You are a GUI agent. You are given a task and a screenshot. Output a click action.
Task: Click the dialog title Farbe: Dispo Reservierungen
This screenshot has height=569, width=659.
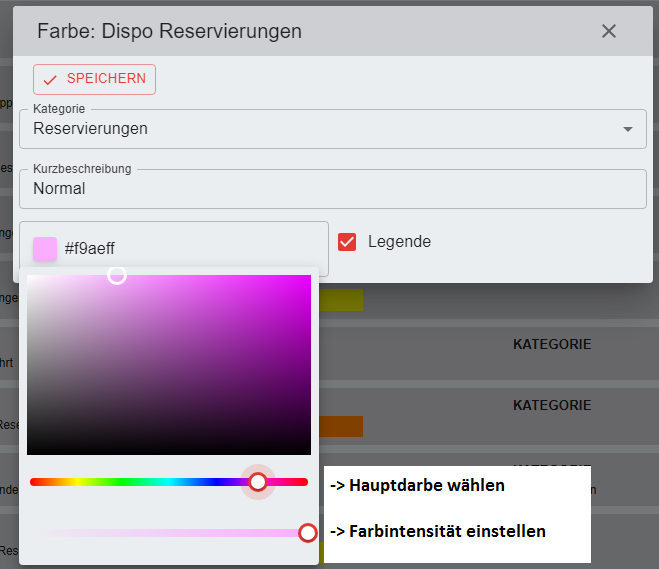pos(169,31)
